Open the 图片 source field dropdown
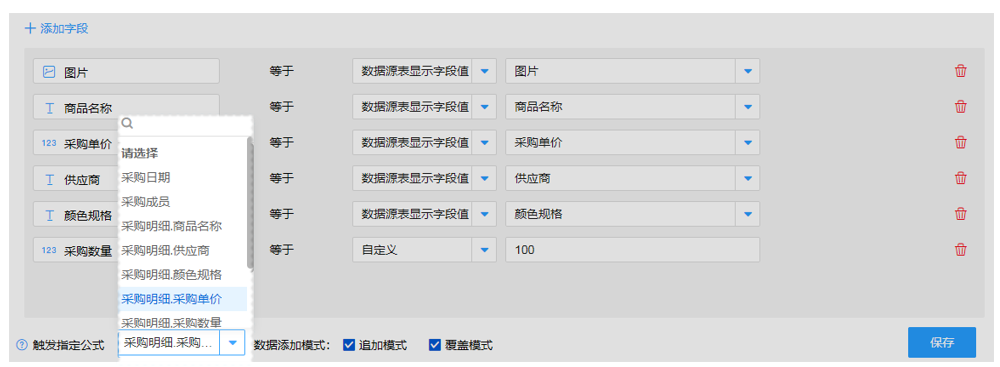The width and height of the screenshot is (1000, 367). [747, 71]
